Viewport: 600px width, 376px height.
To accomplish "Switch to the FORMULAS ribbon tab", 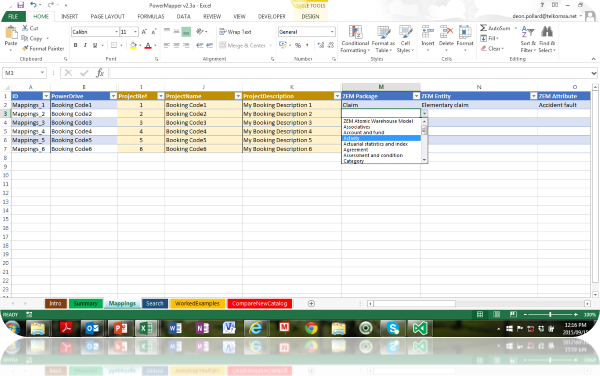I will point(151,16).
